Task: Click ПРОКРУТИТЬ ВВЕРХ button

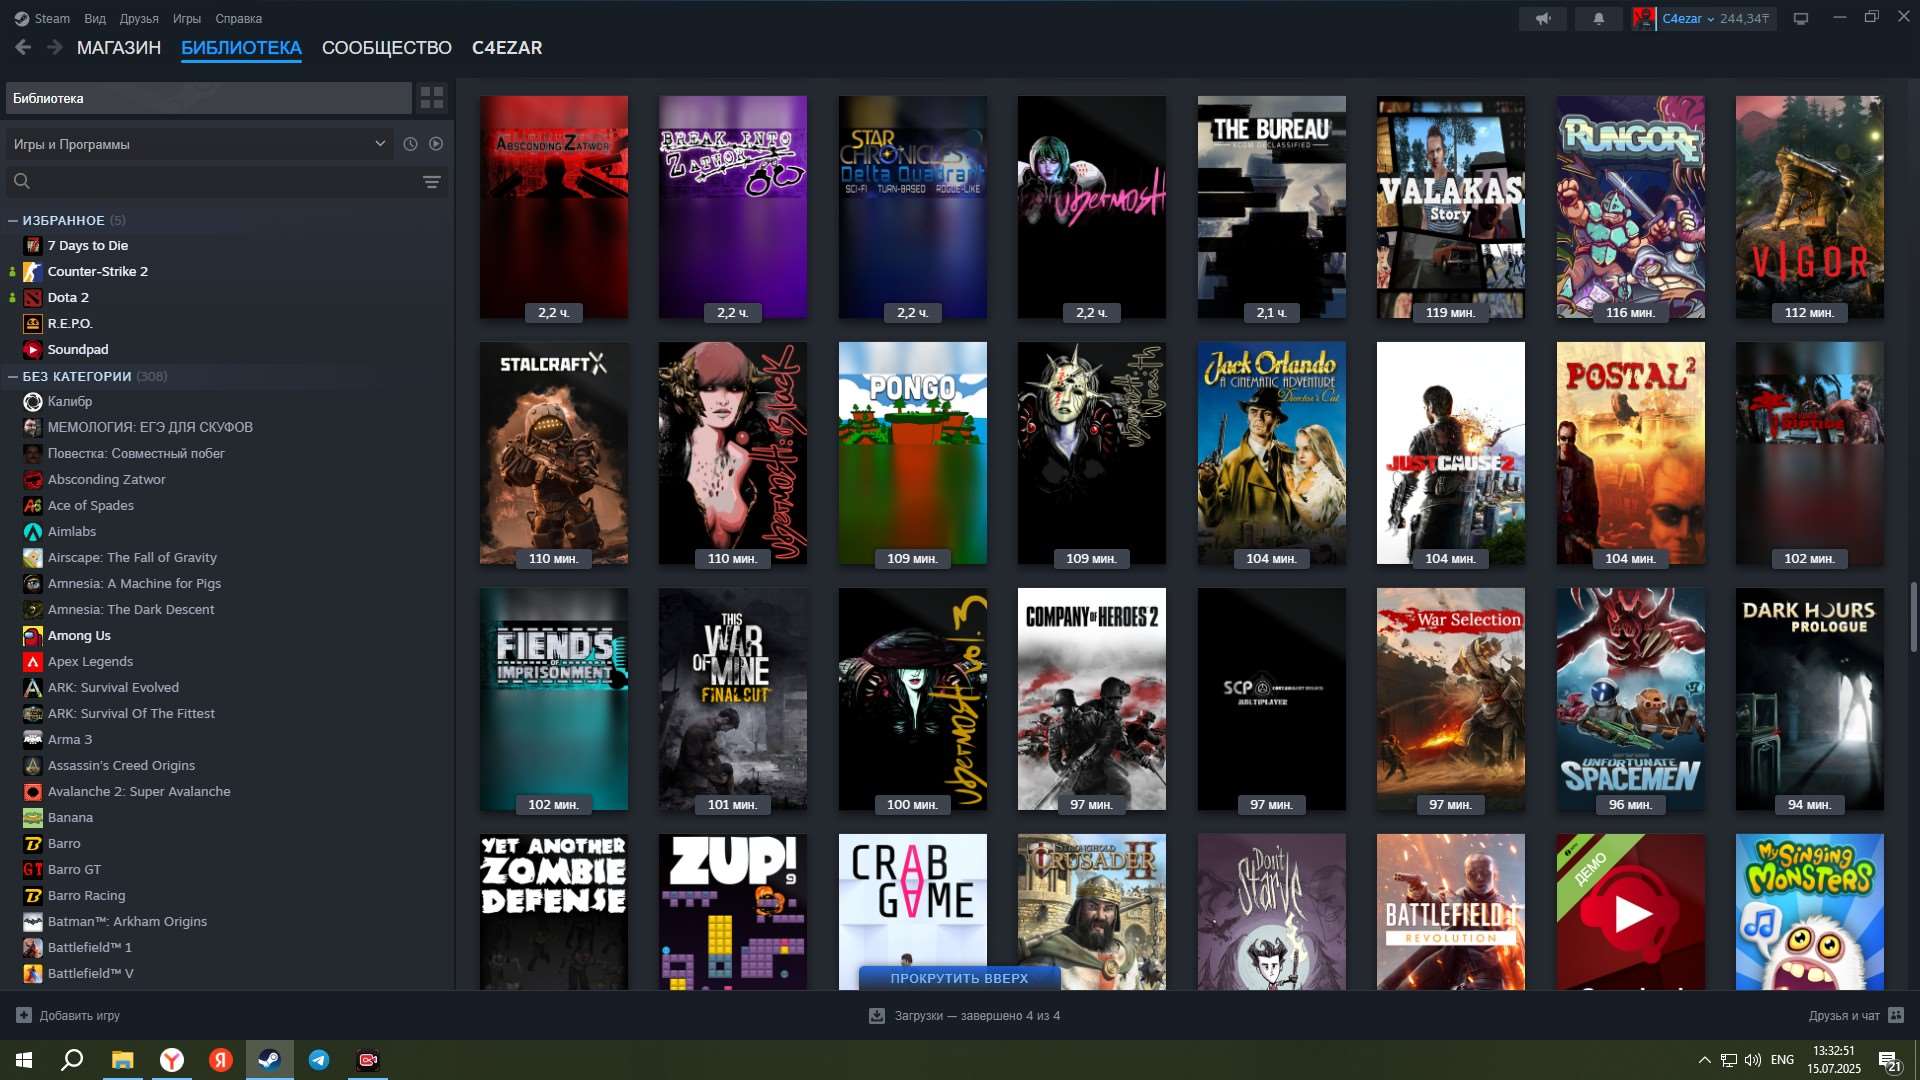Action: pyautogui.click(x=959, y=978)
